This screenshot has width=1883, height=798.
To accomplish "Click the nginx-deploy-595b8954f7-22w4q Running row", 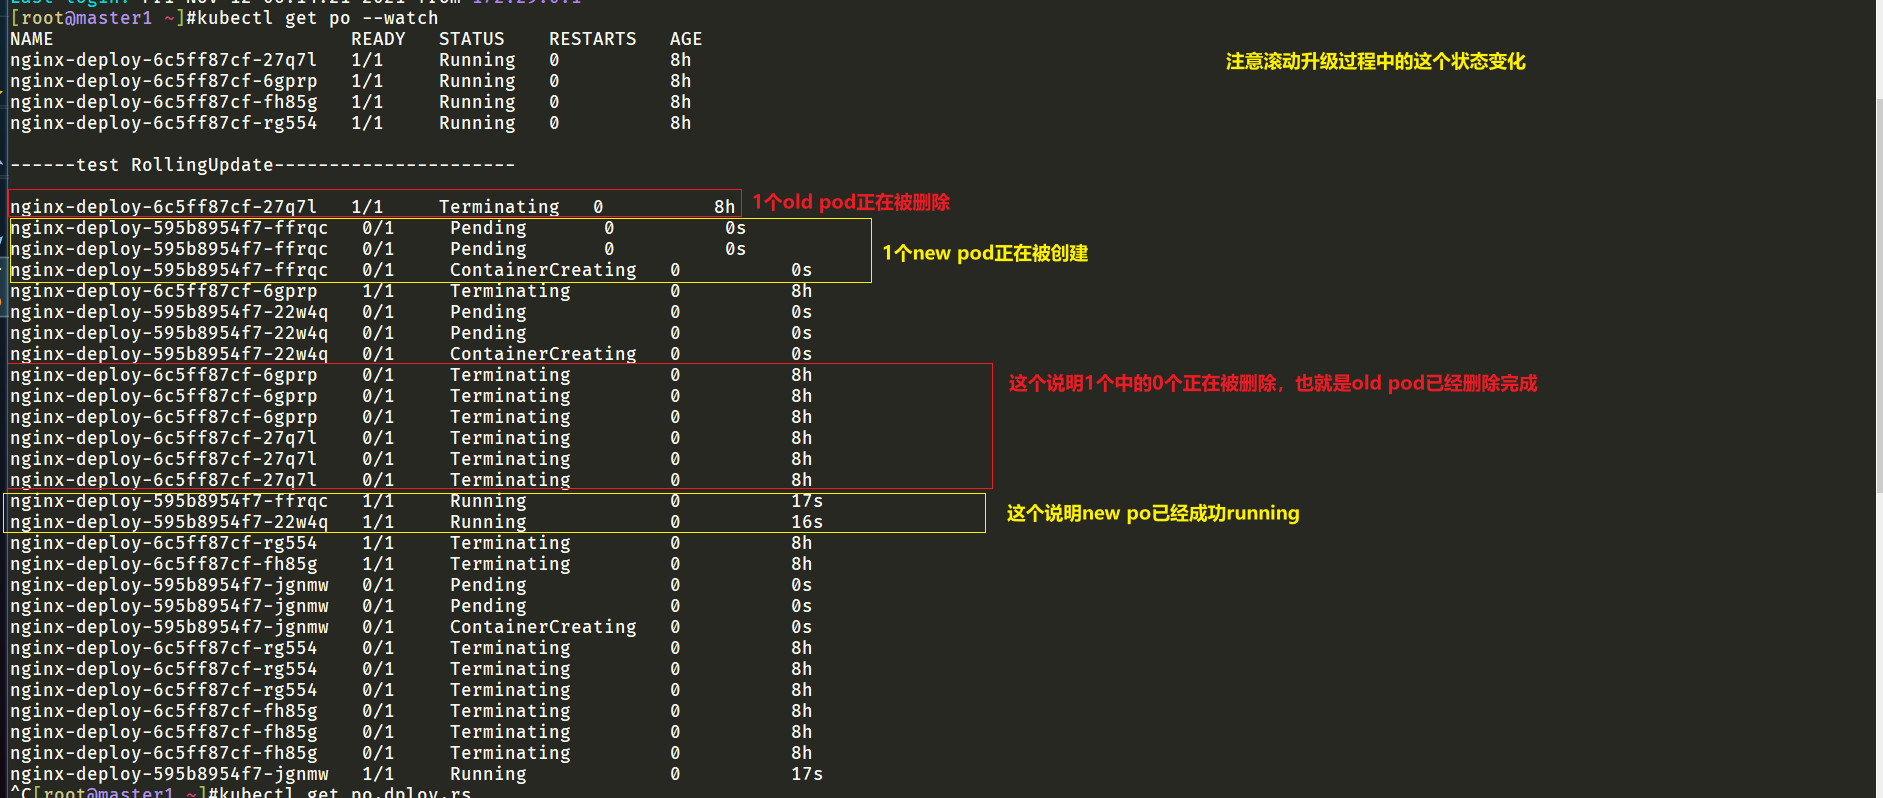I will tap(417, 522).
